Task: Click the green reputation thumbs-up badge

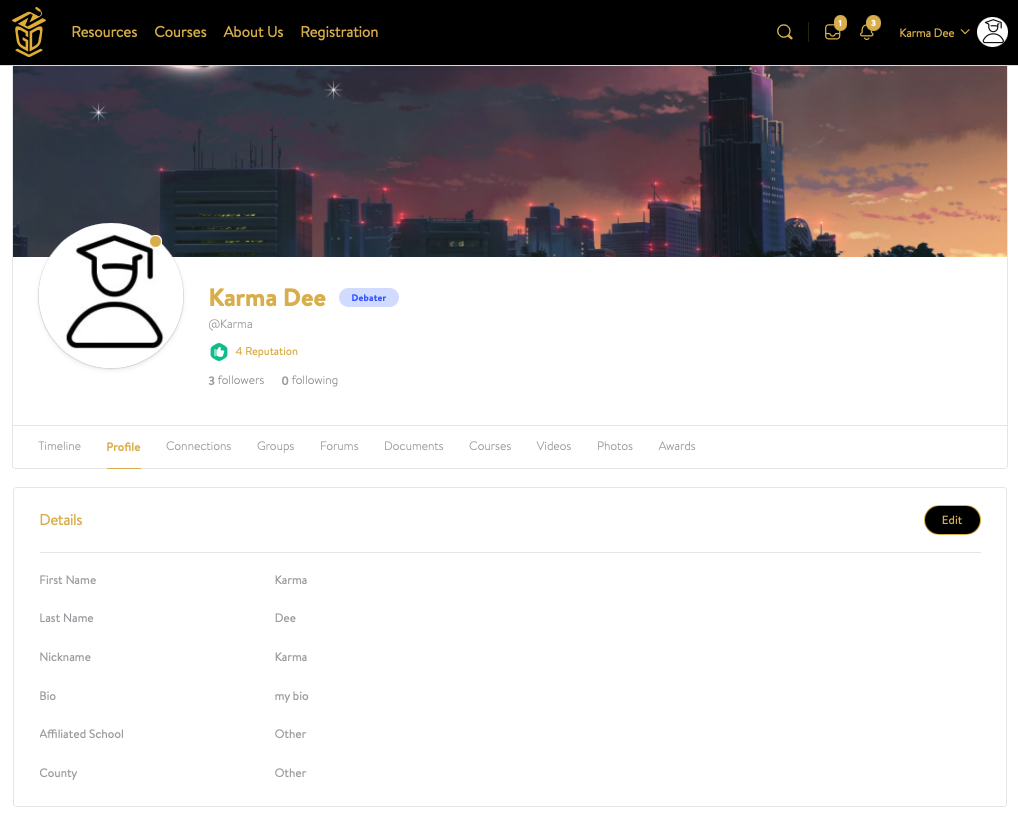Action: coord(219,352)
